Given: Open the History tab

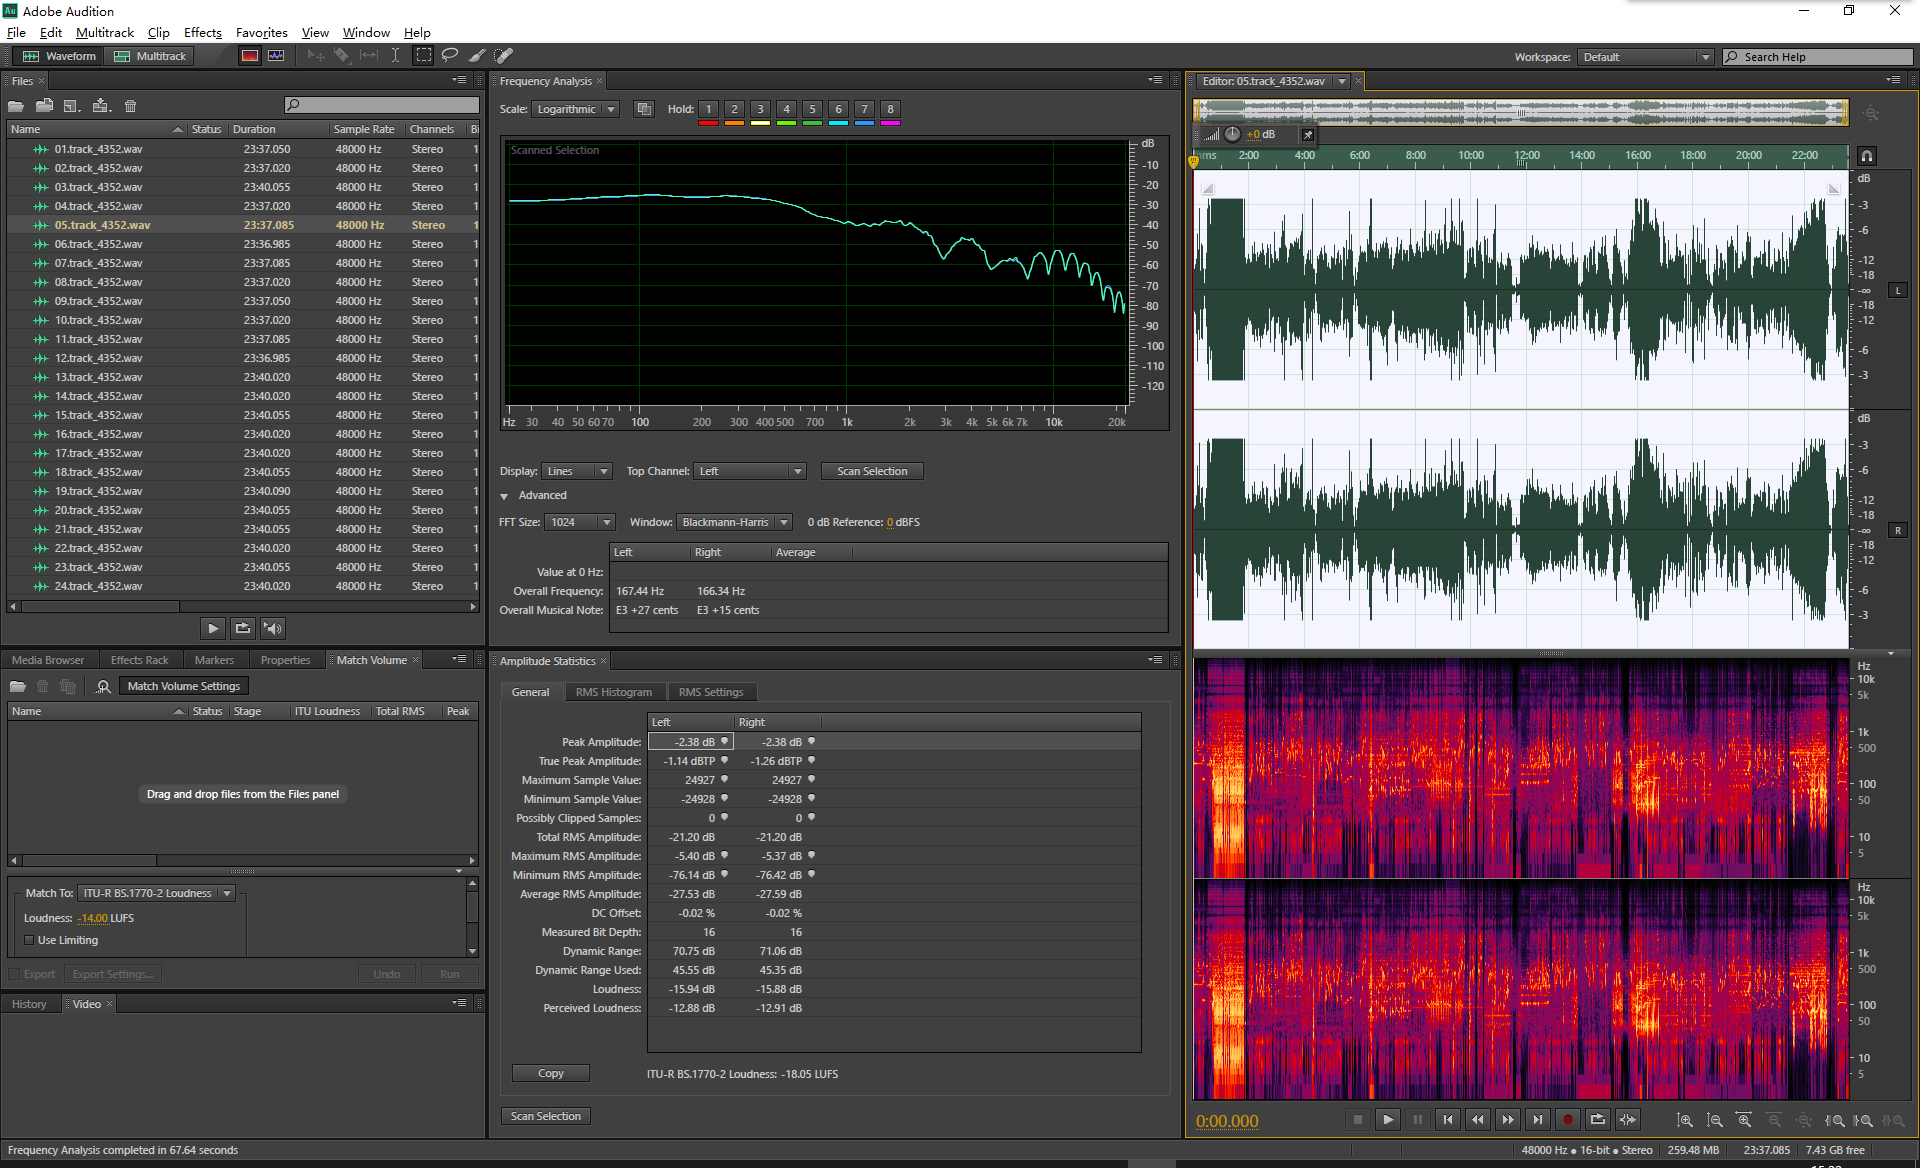Looking at the screenshot, I should (29, 1004).
